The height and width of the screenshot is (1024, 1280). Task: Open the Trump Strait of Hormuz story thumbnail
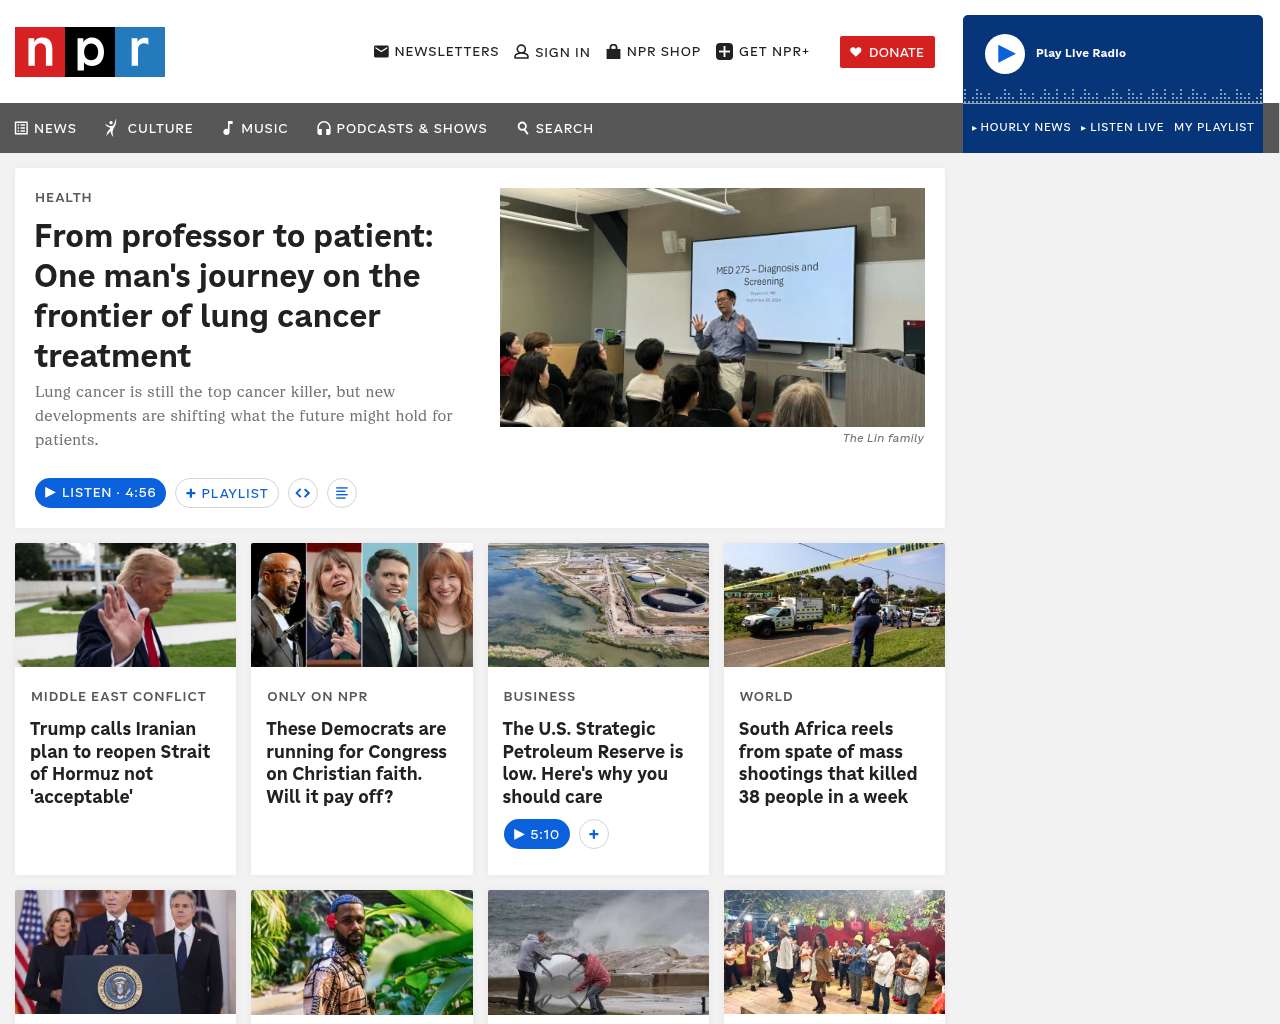126,605
